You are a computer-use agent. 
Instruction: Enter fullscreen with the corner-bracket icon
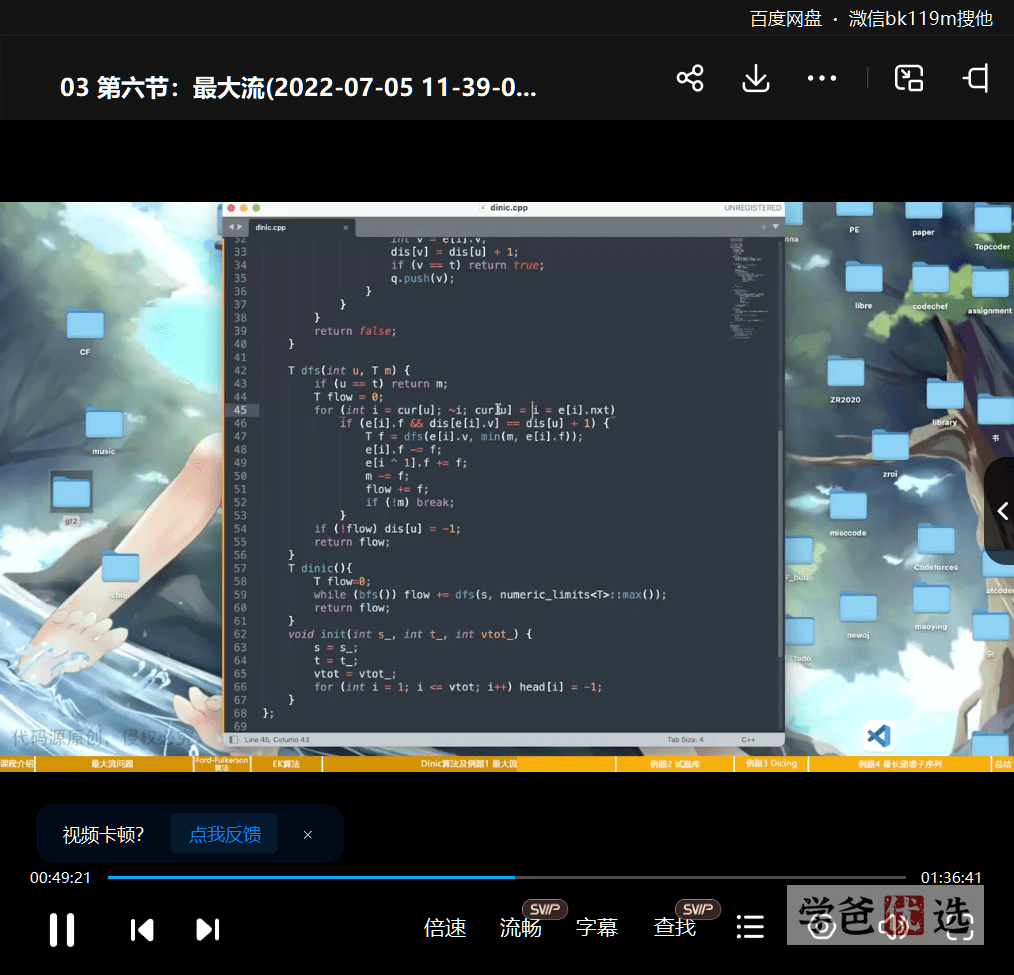click(x=959, y=927)
